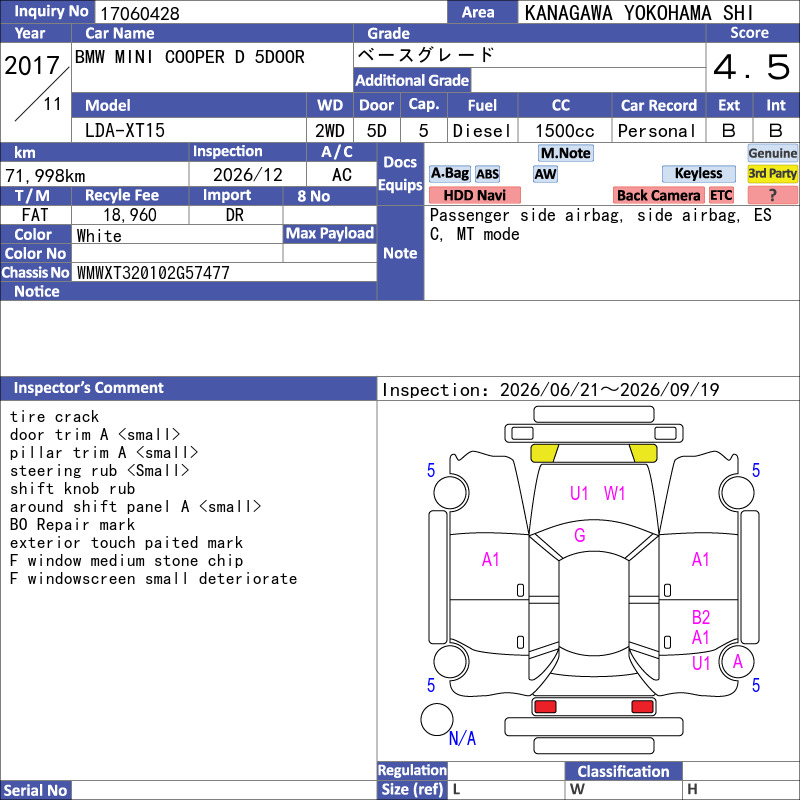Image resolution: width=800 pixels, height=800 pixels.
Task: Select the 3rd Party yellow badge
Action: point(772,173)
